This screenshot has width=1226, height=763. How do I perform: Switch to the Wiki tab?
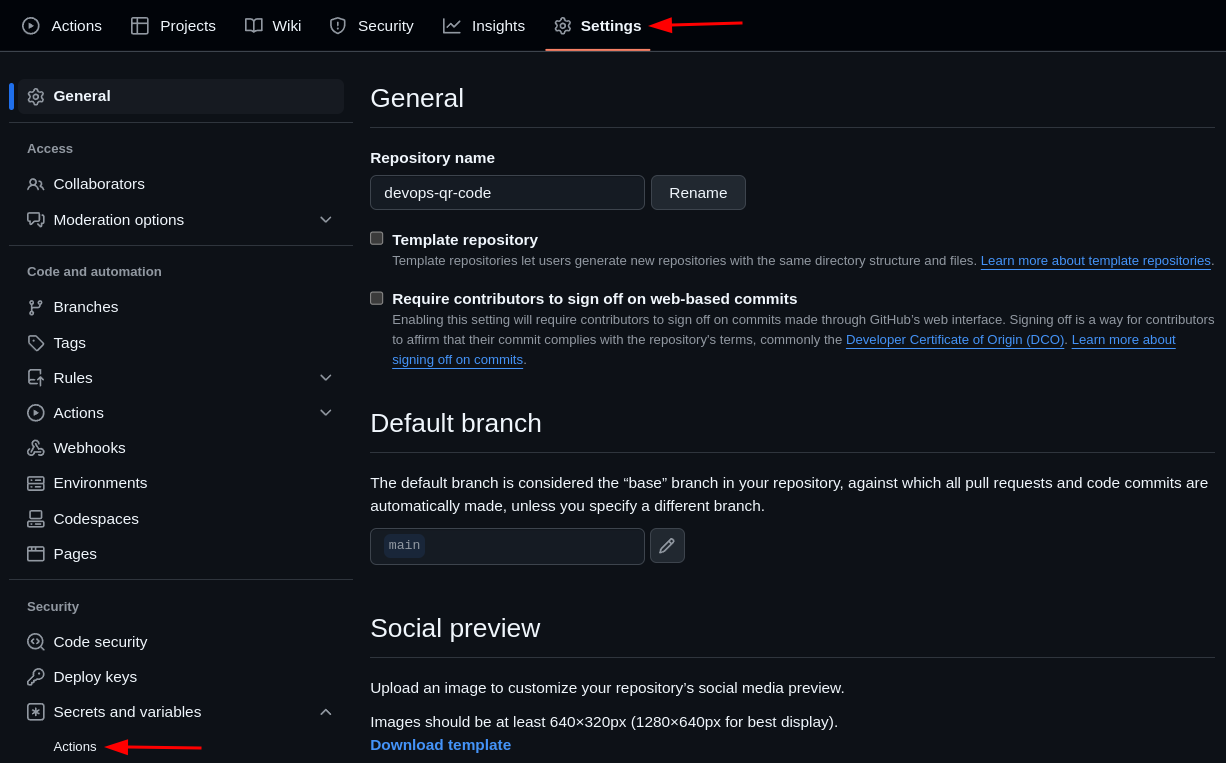tap(273, 26)
